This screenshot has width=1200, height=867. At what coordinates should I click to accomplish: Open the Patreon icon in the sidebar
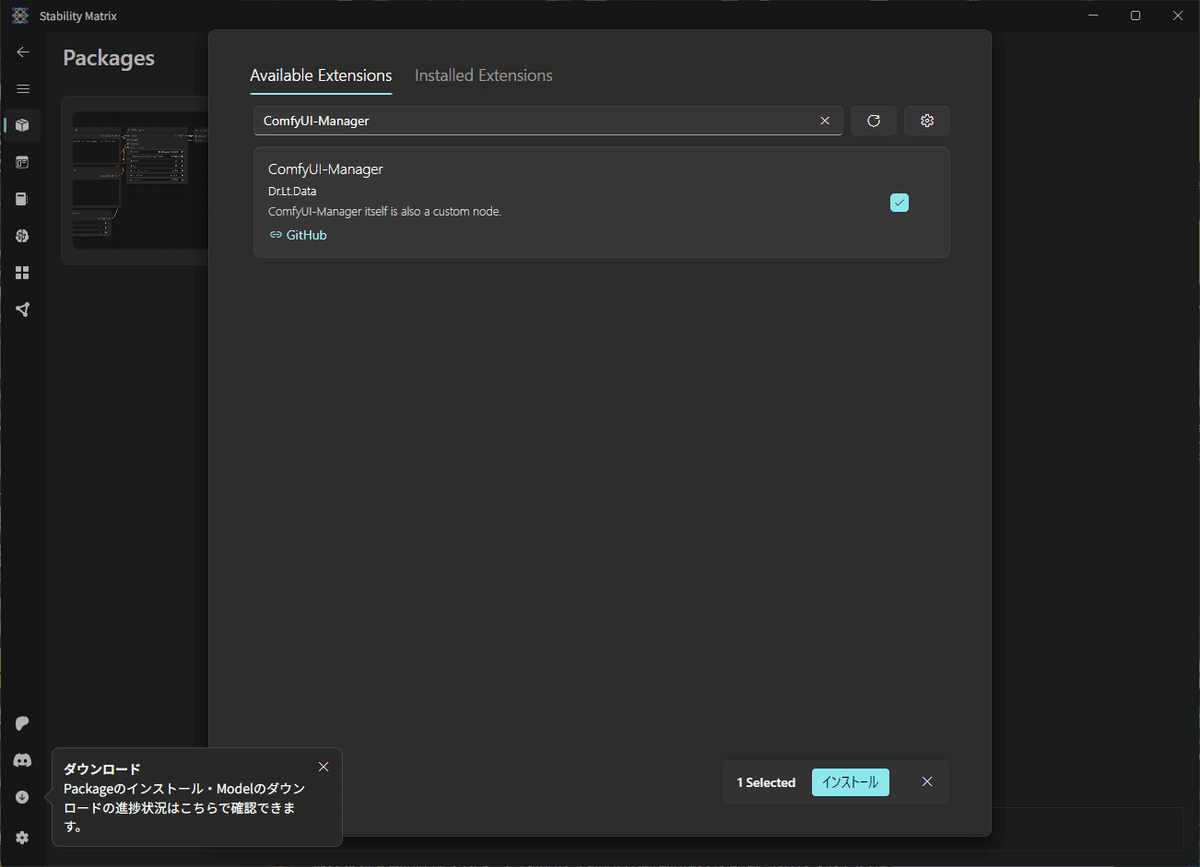point(22,723)
